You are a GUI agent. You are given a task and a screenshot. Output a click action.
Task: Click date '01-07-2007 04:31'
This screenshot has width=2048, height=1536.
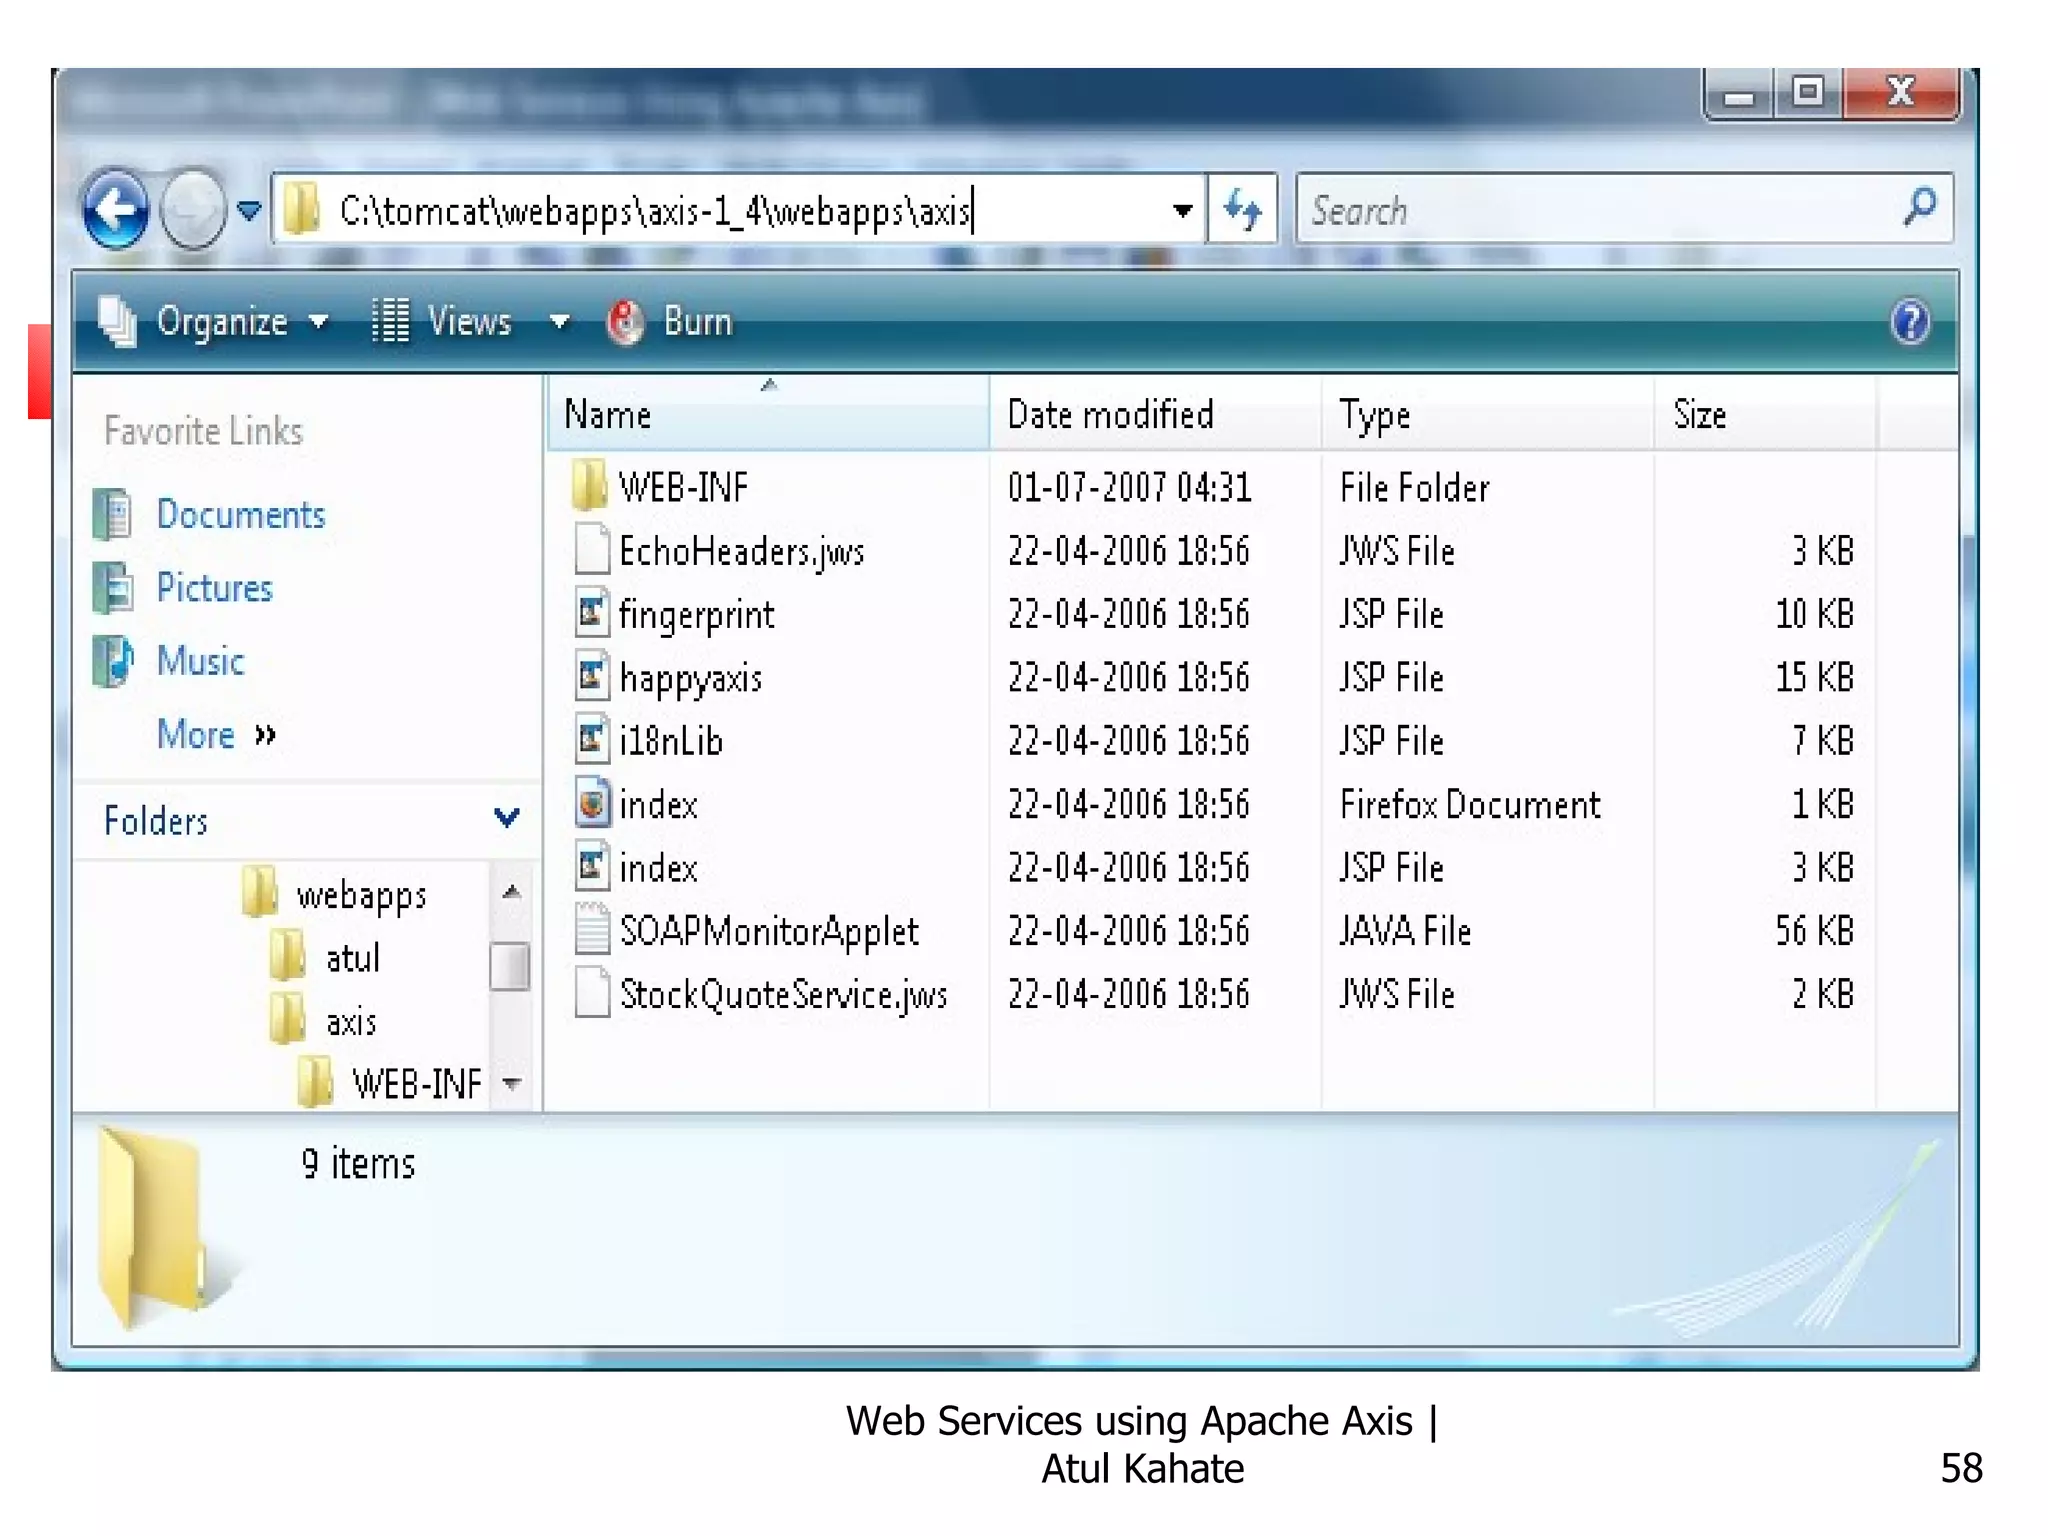(x=1129, y=487)
